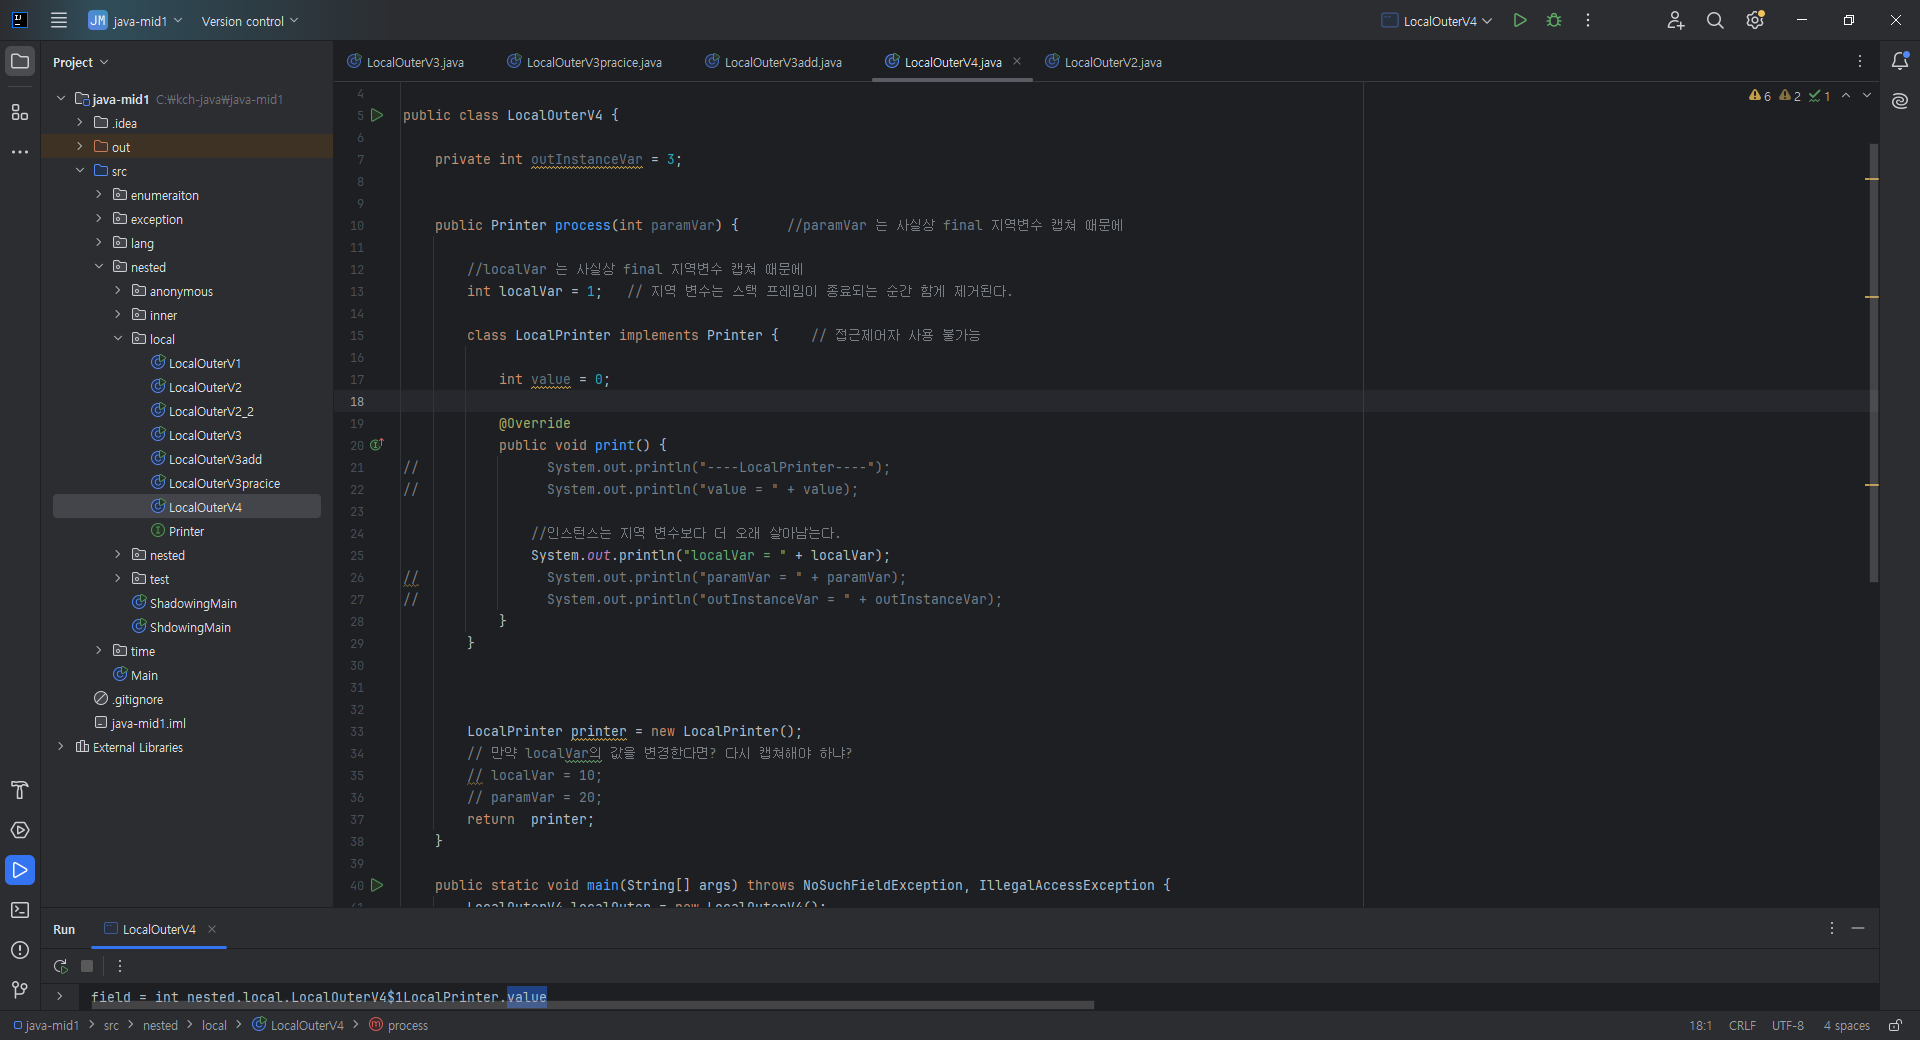Open Run panel toolbar more options
Image resolution: width=1920 pixels, height=1040 pixels.
point(120,966)
